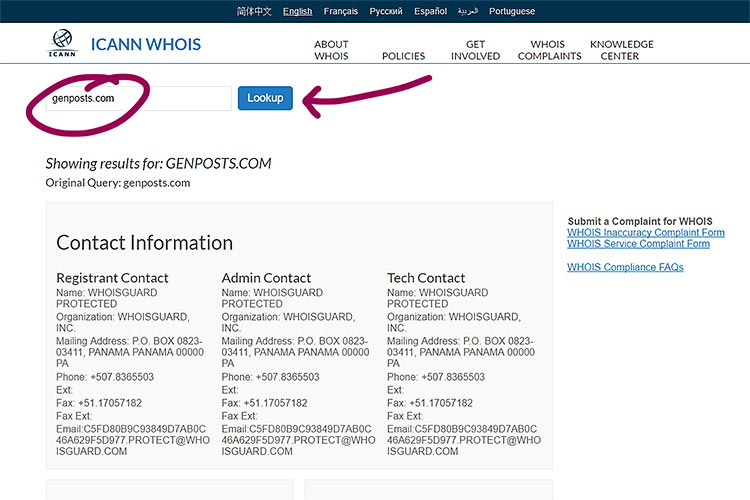Screen dimensions: 750x500
Task: Click the Tech Contact heading
Action: click(426, 278)
